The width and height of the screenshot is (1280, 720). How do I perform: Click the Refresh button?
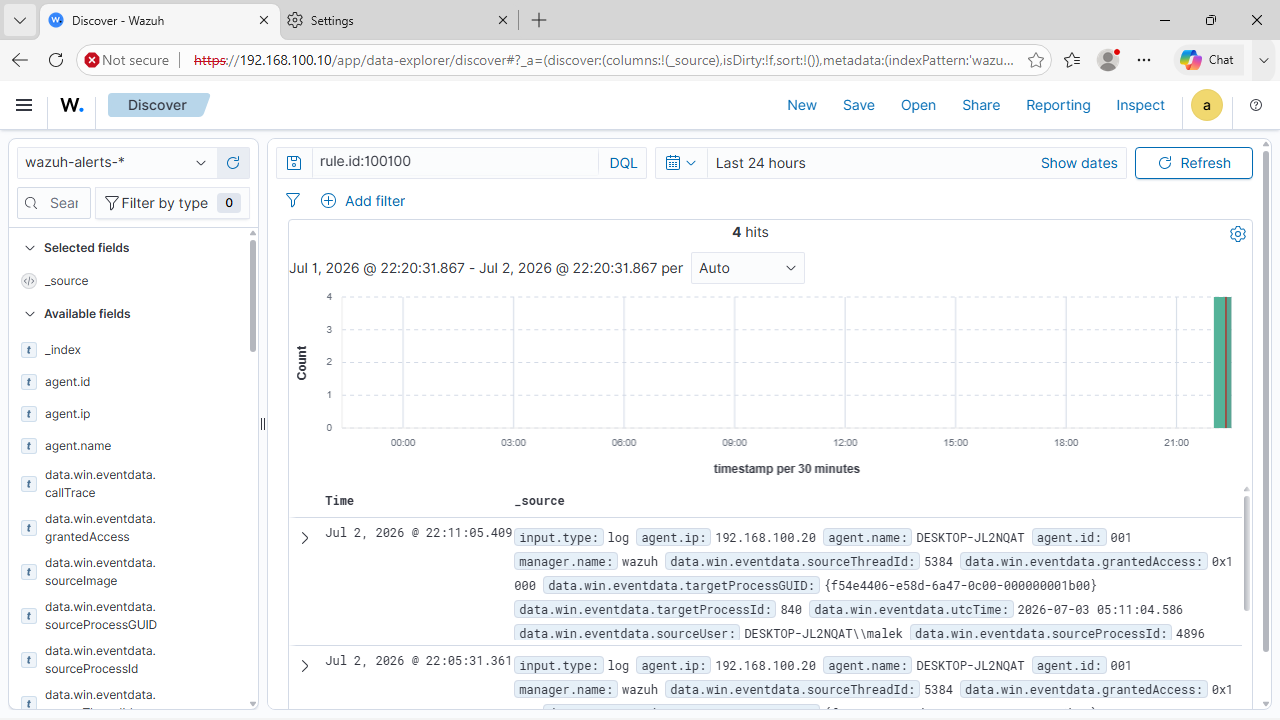1194,163
